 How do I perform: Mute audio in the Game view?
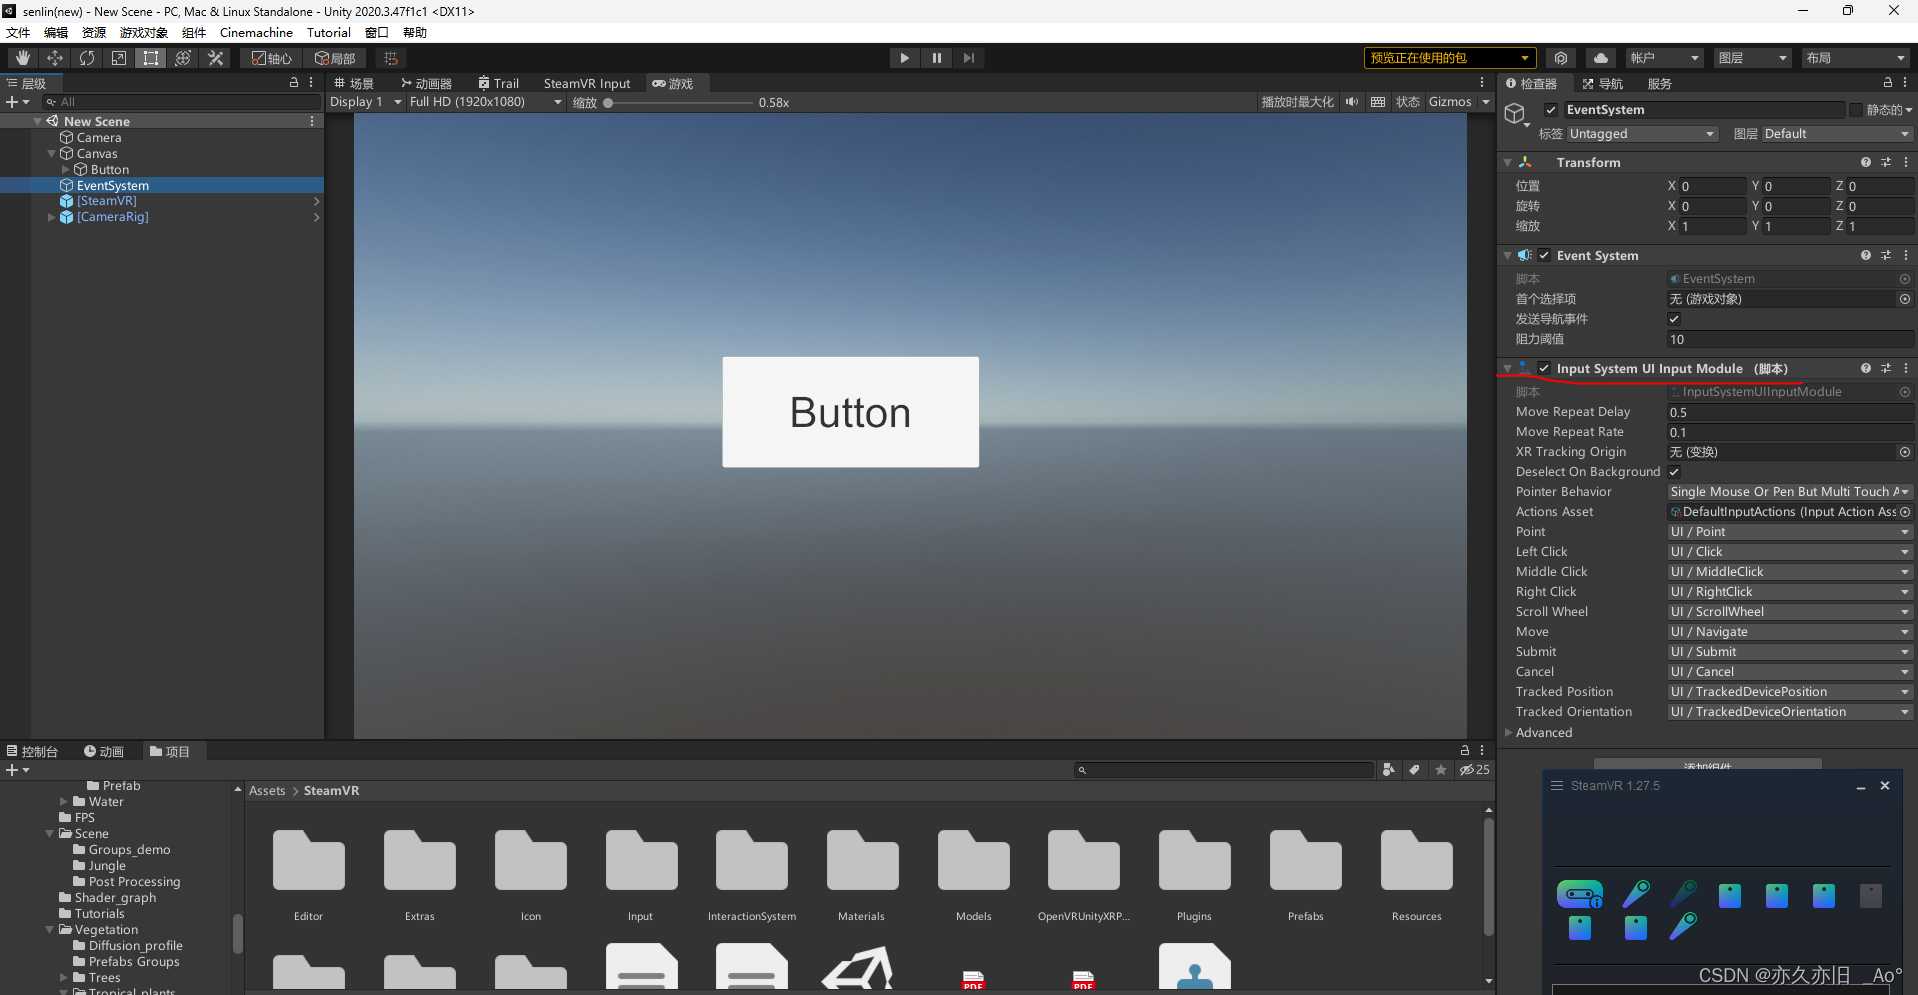tap(1352, 102)
